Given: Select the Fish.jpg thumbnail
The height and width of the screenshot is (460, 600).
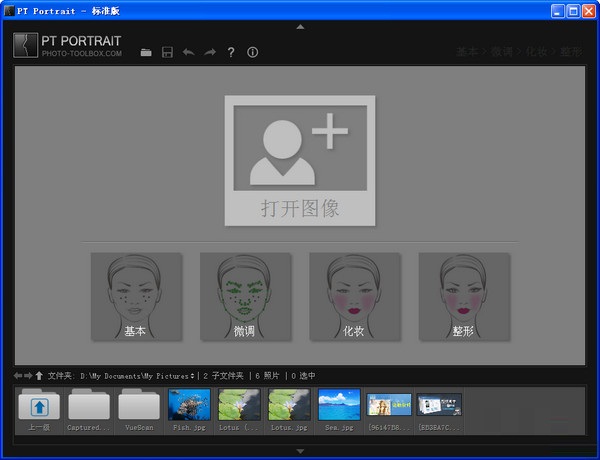Looking at the screenshot, I should click(189, 405).
